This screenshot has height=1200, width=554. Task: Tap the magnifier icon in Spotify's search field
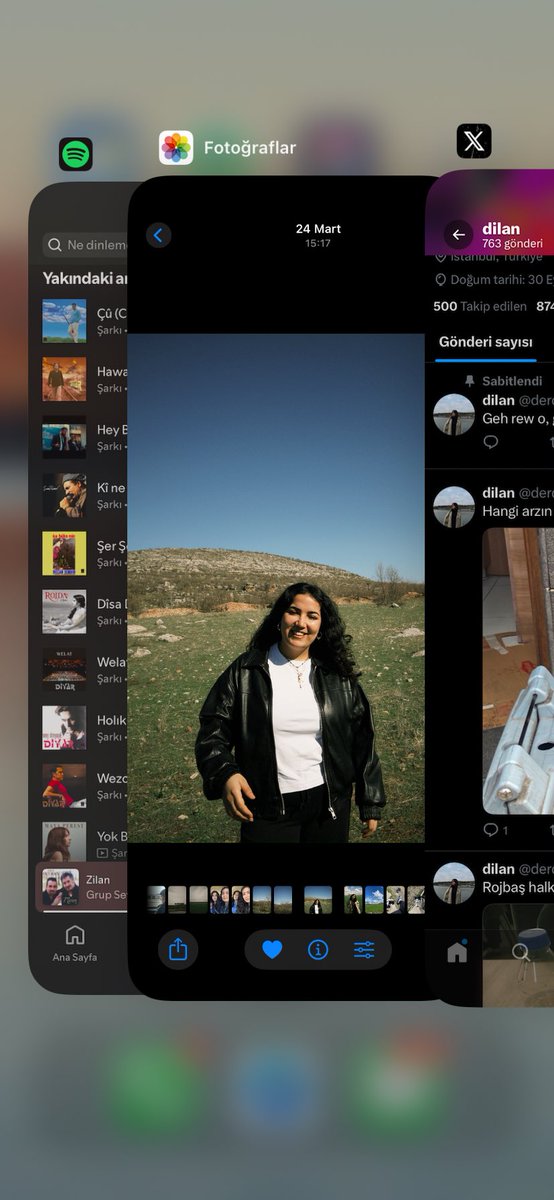coord(55,245)
